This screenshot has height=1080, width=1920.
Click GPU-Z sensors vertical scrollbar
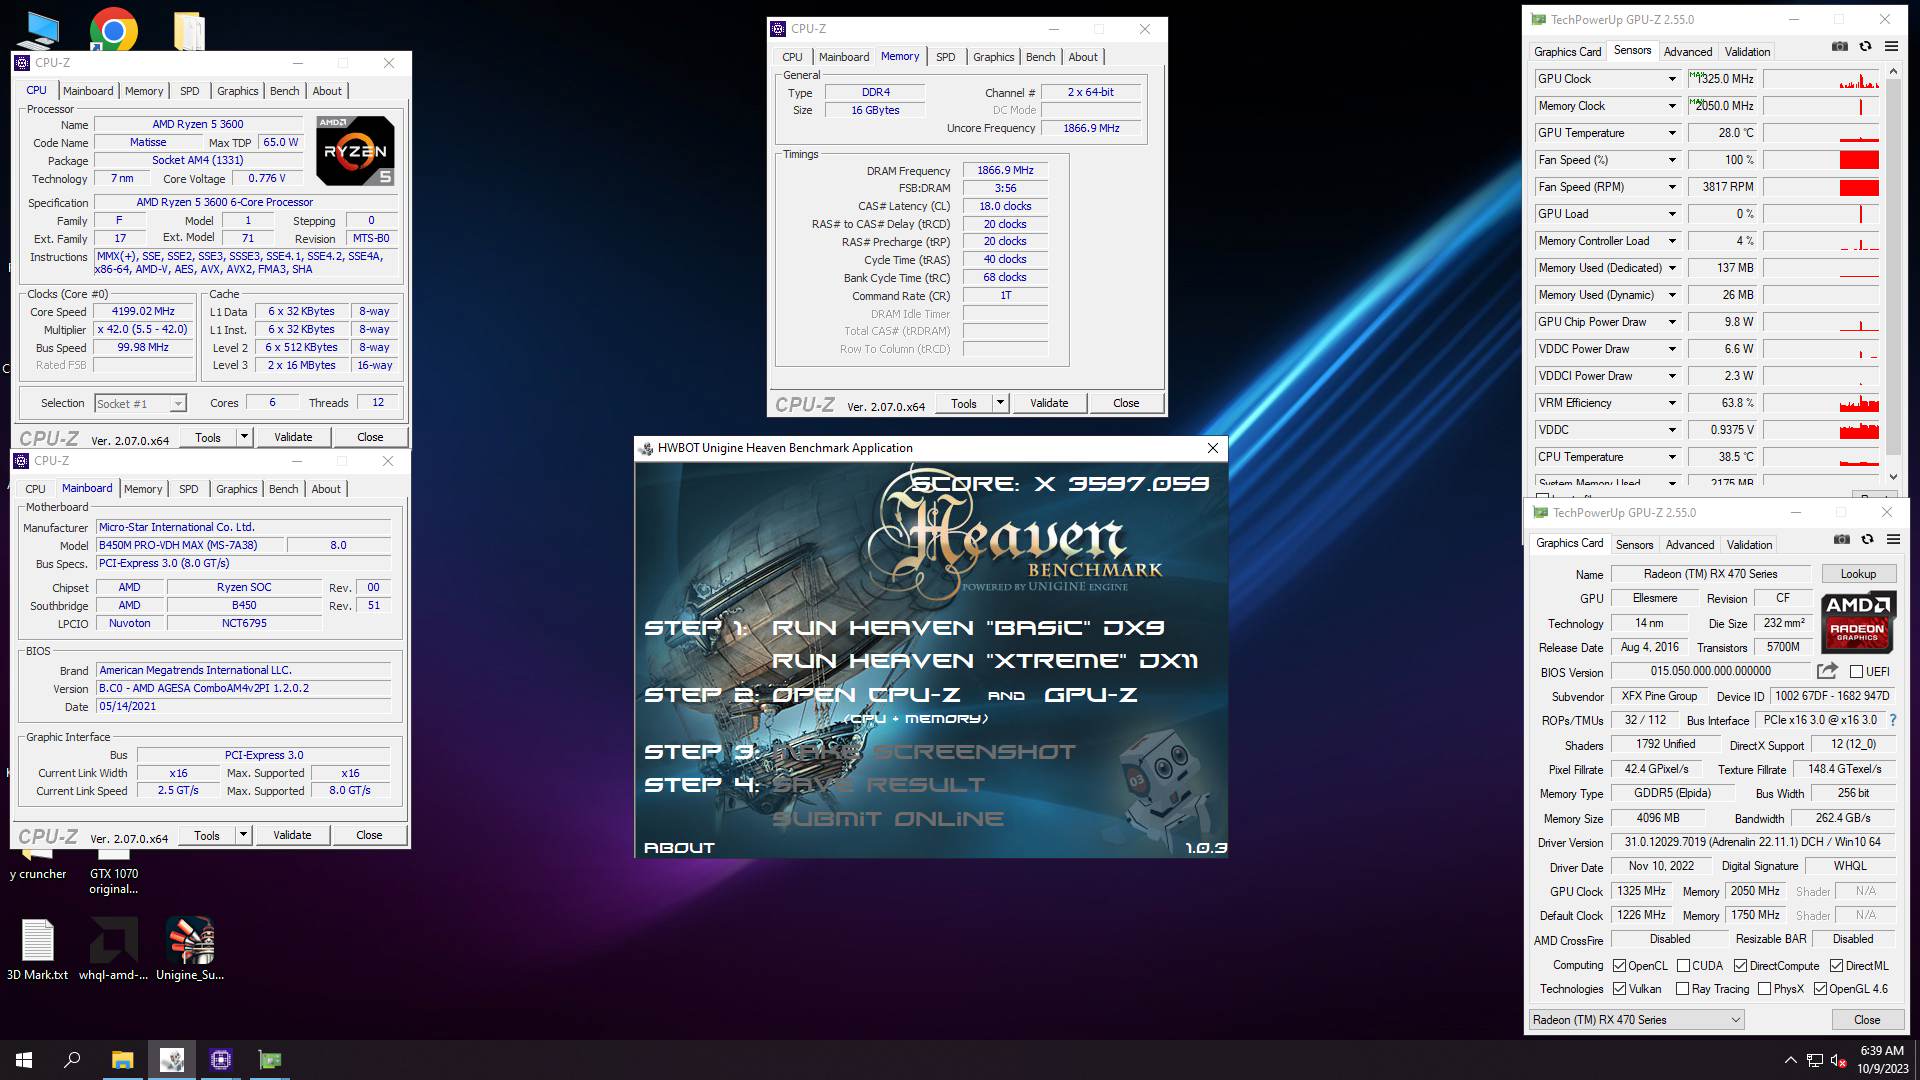tap(1892, 274)
